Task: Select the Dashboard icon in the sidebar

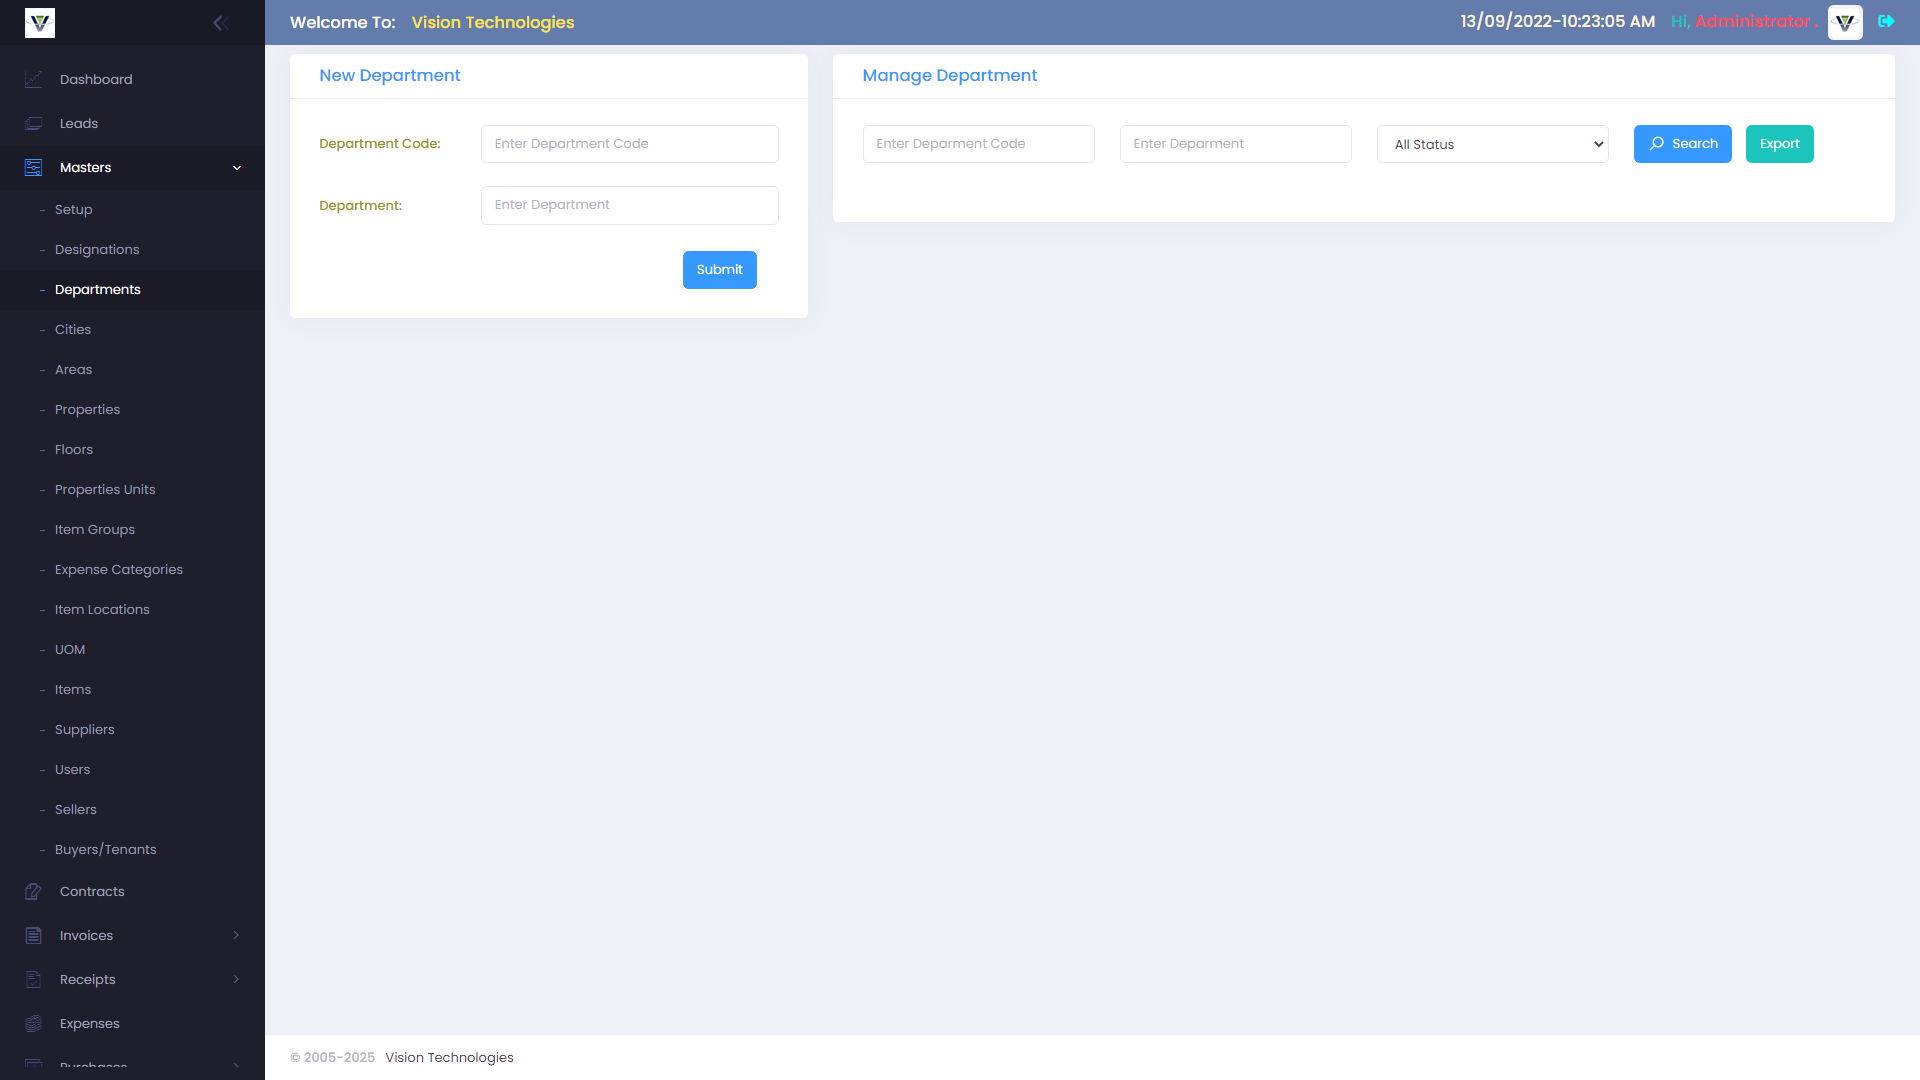Action: (33, 79)
